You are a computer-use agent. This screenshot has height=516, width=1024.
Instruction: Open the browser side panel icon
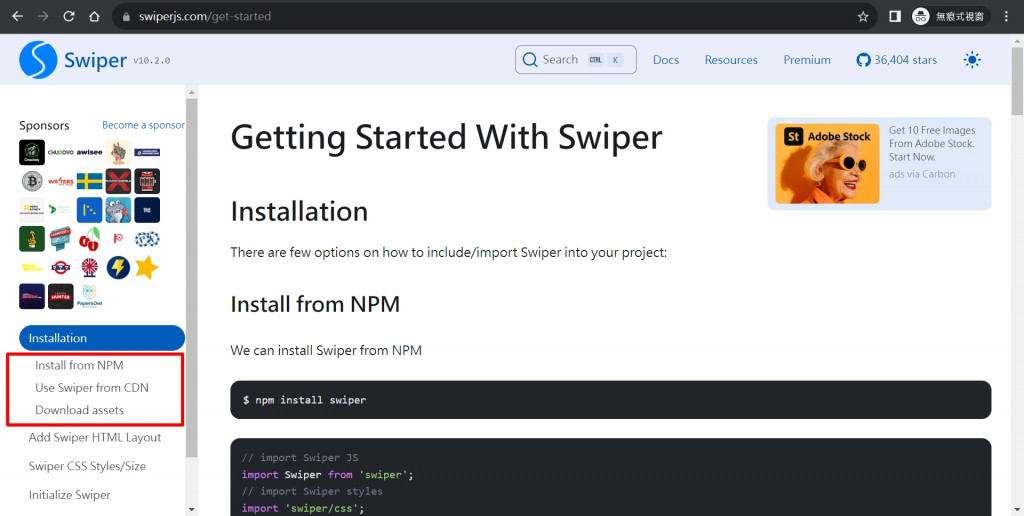[895, 16]
